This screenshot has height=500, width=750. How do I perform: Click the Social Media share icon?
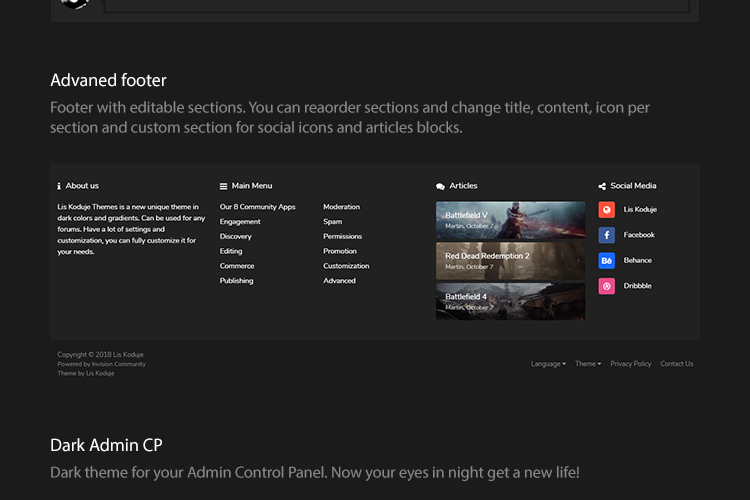click(602, 186)
